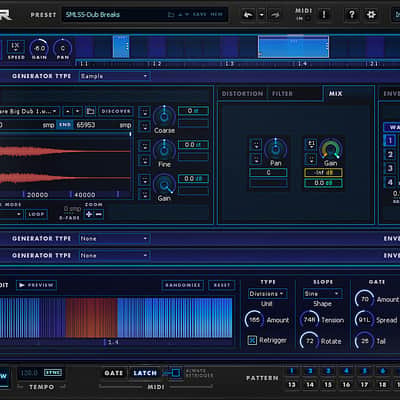Click lower modulation icon beside Fine knob
400x400 pixels.
[144, 160]
